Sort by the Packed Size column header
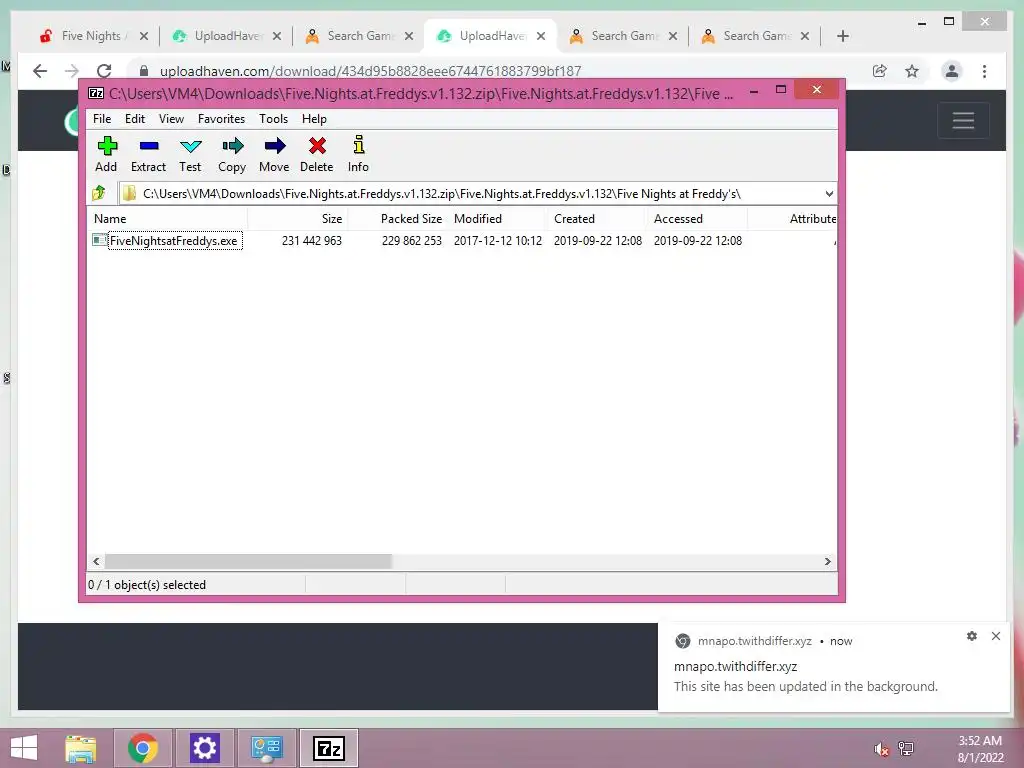 tap(398, 219)
